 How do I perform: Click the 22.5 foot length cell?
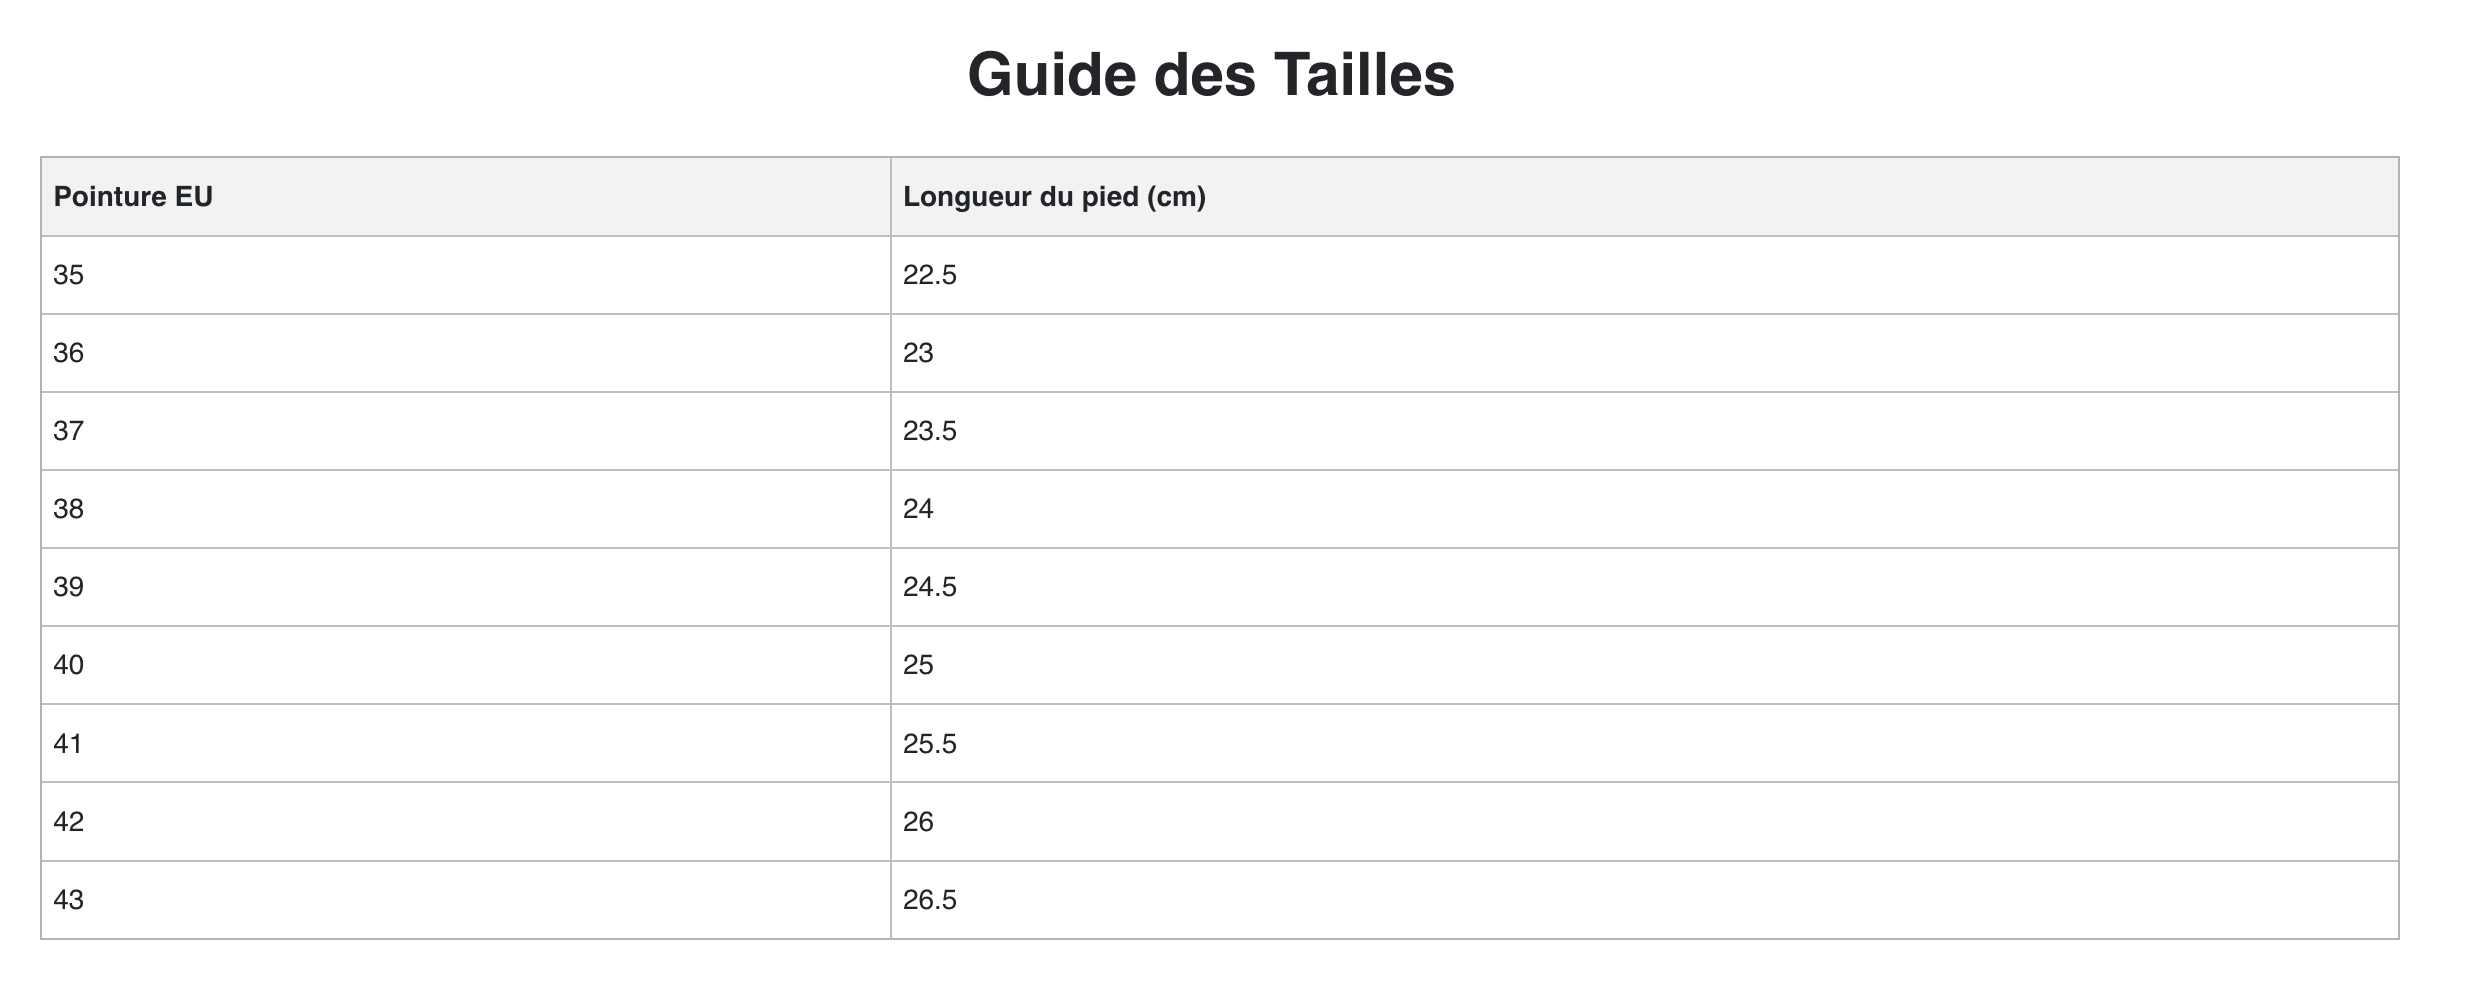(1644, 275)
